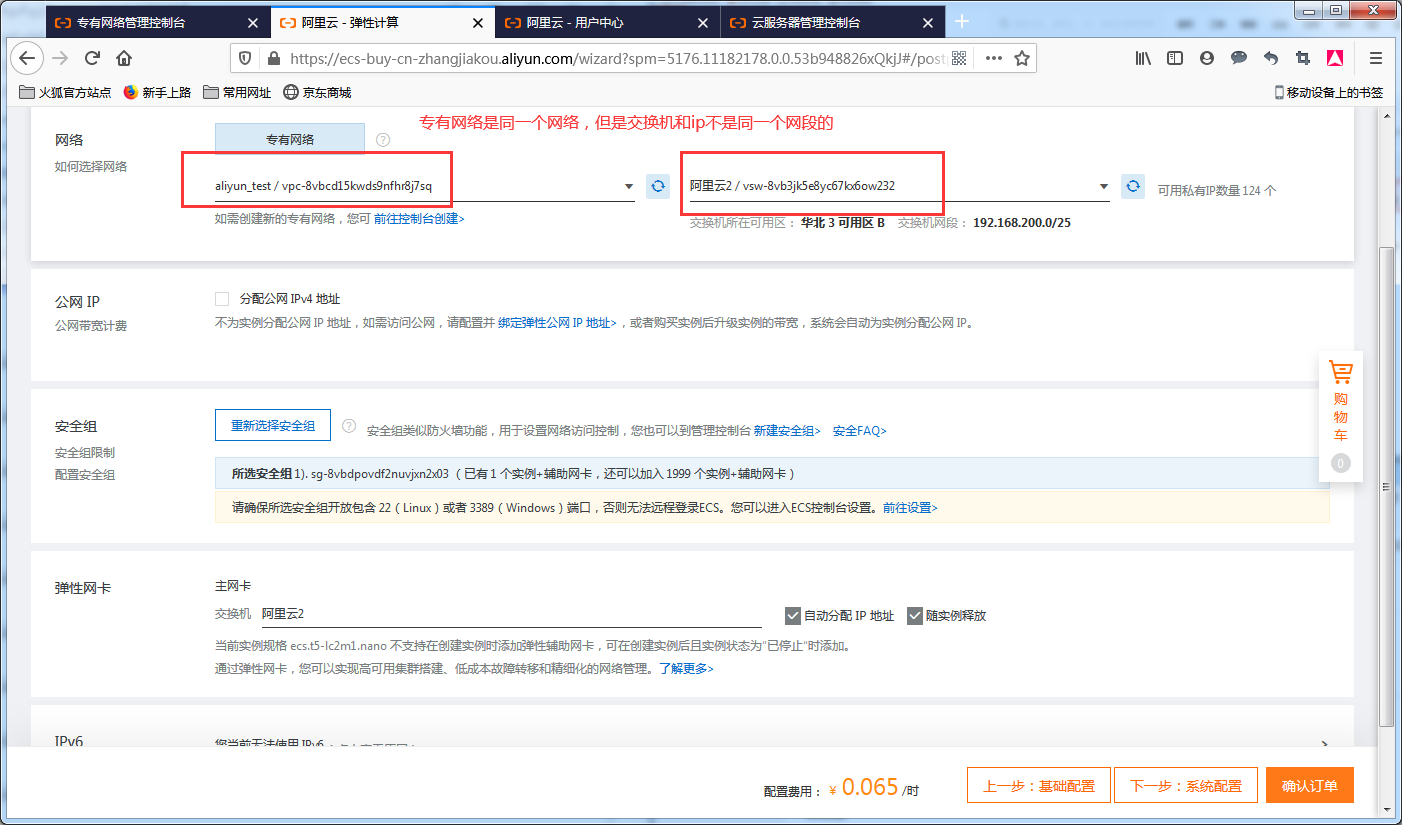Refresh the switch list with the reload icon

[1133, 186]
